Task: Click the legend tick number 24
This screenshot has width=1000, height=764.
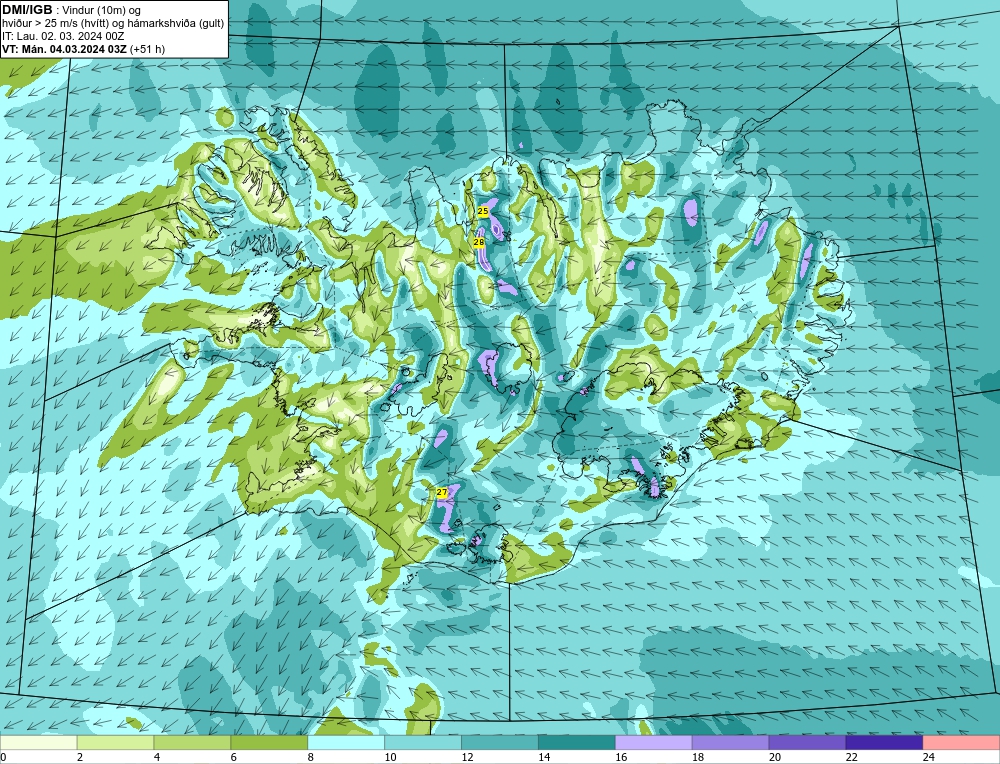Action: point(929,757)
